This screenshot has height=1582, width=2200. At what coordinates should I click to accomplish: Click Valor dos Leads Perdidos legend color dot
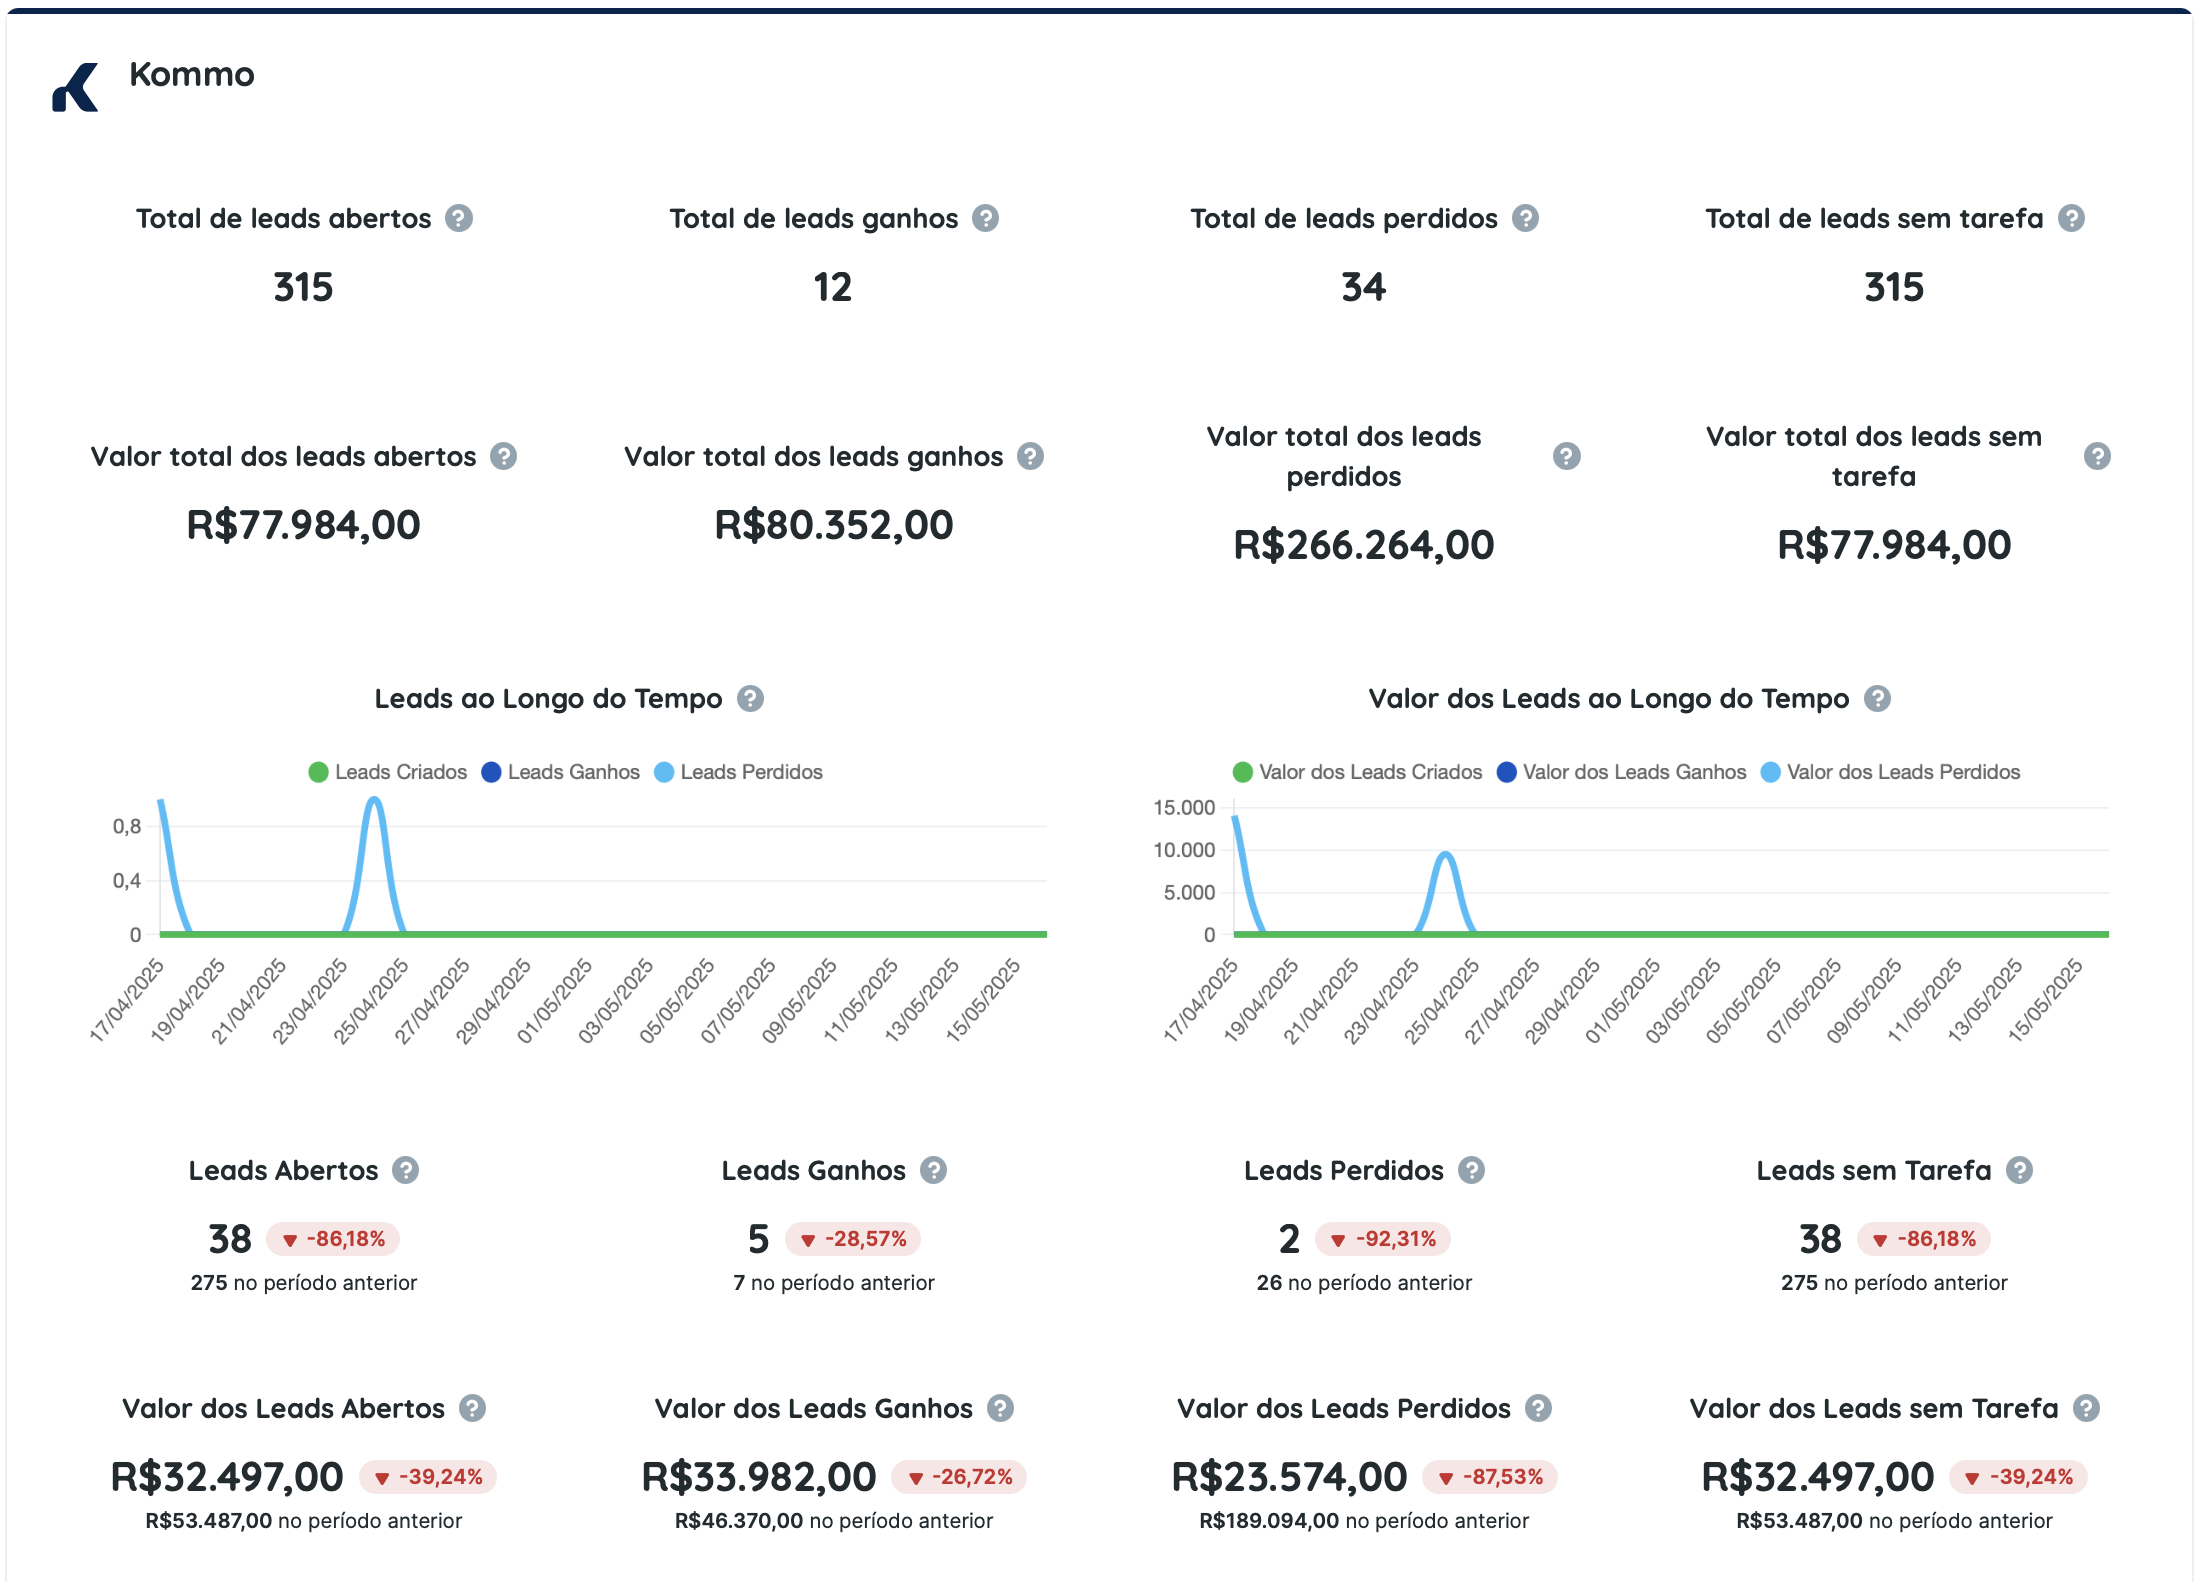coord(1770,772)
